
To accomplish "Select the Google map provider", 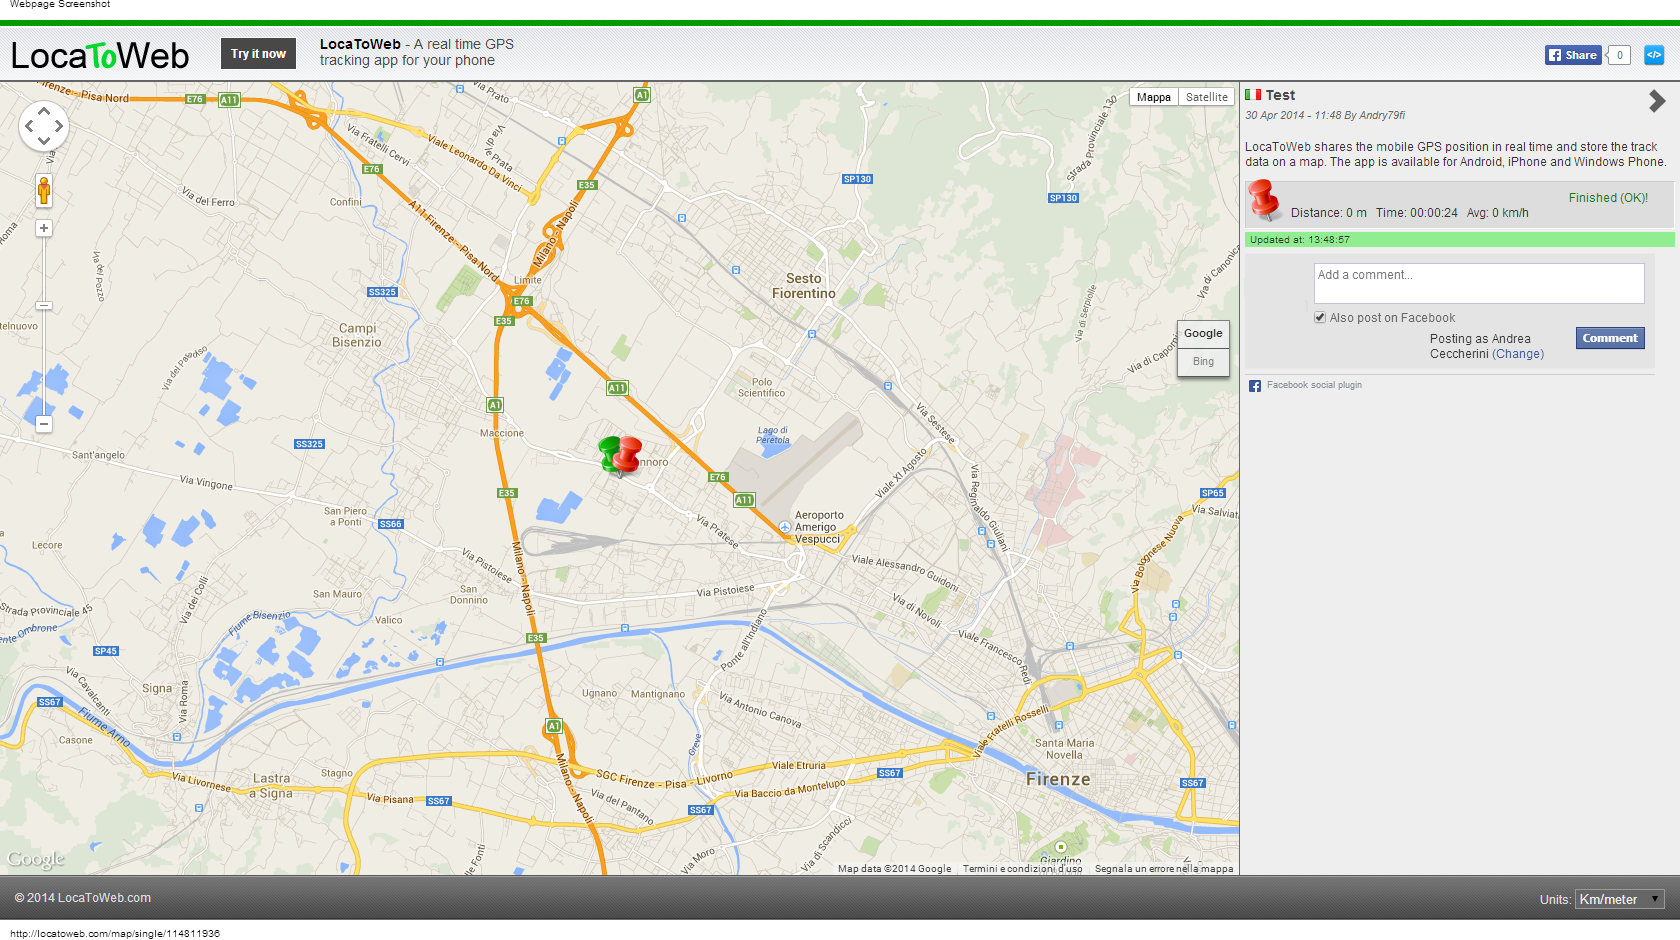I will [1203, 334].
